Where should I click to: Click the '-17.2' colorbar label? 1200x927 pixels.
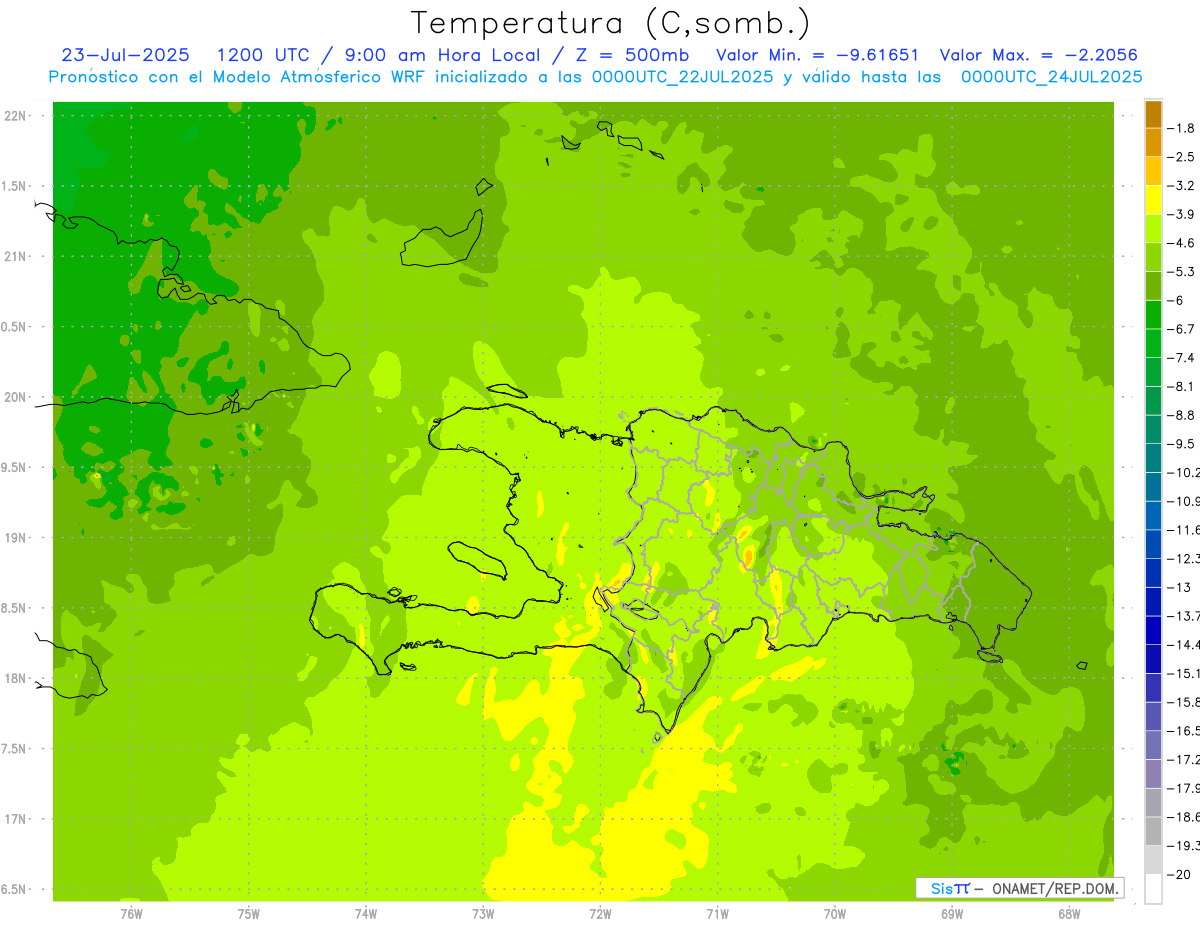(x=1183, y=760)
